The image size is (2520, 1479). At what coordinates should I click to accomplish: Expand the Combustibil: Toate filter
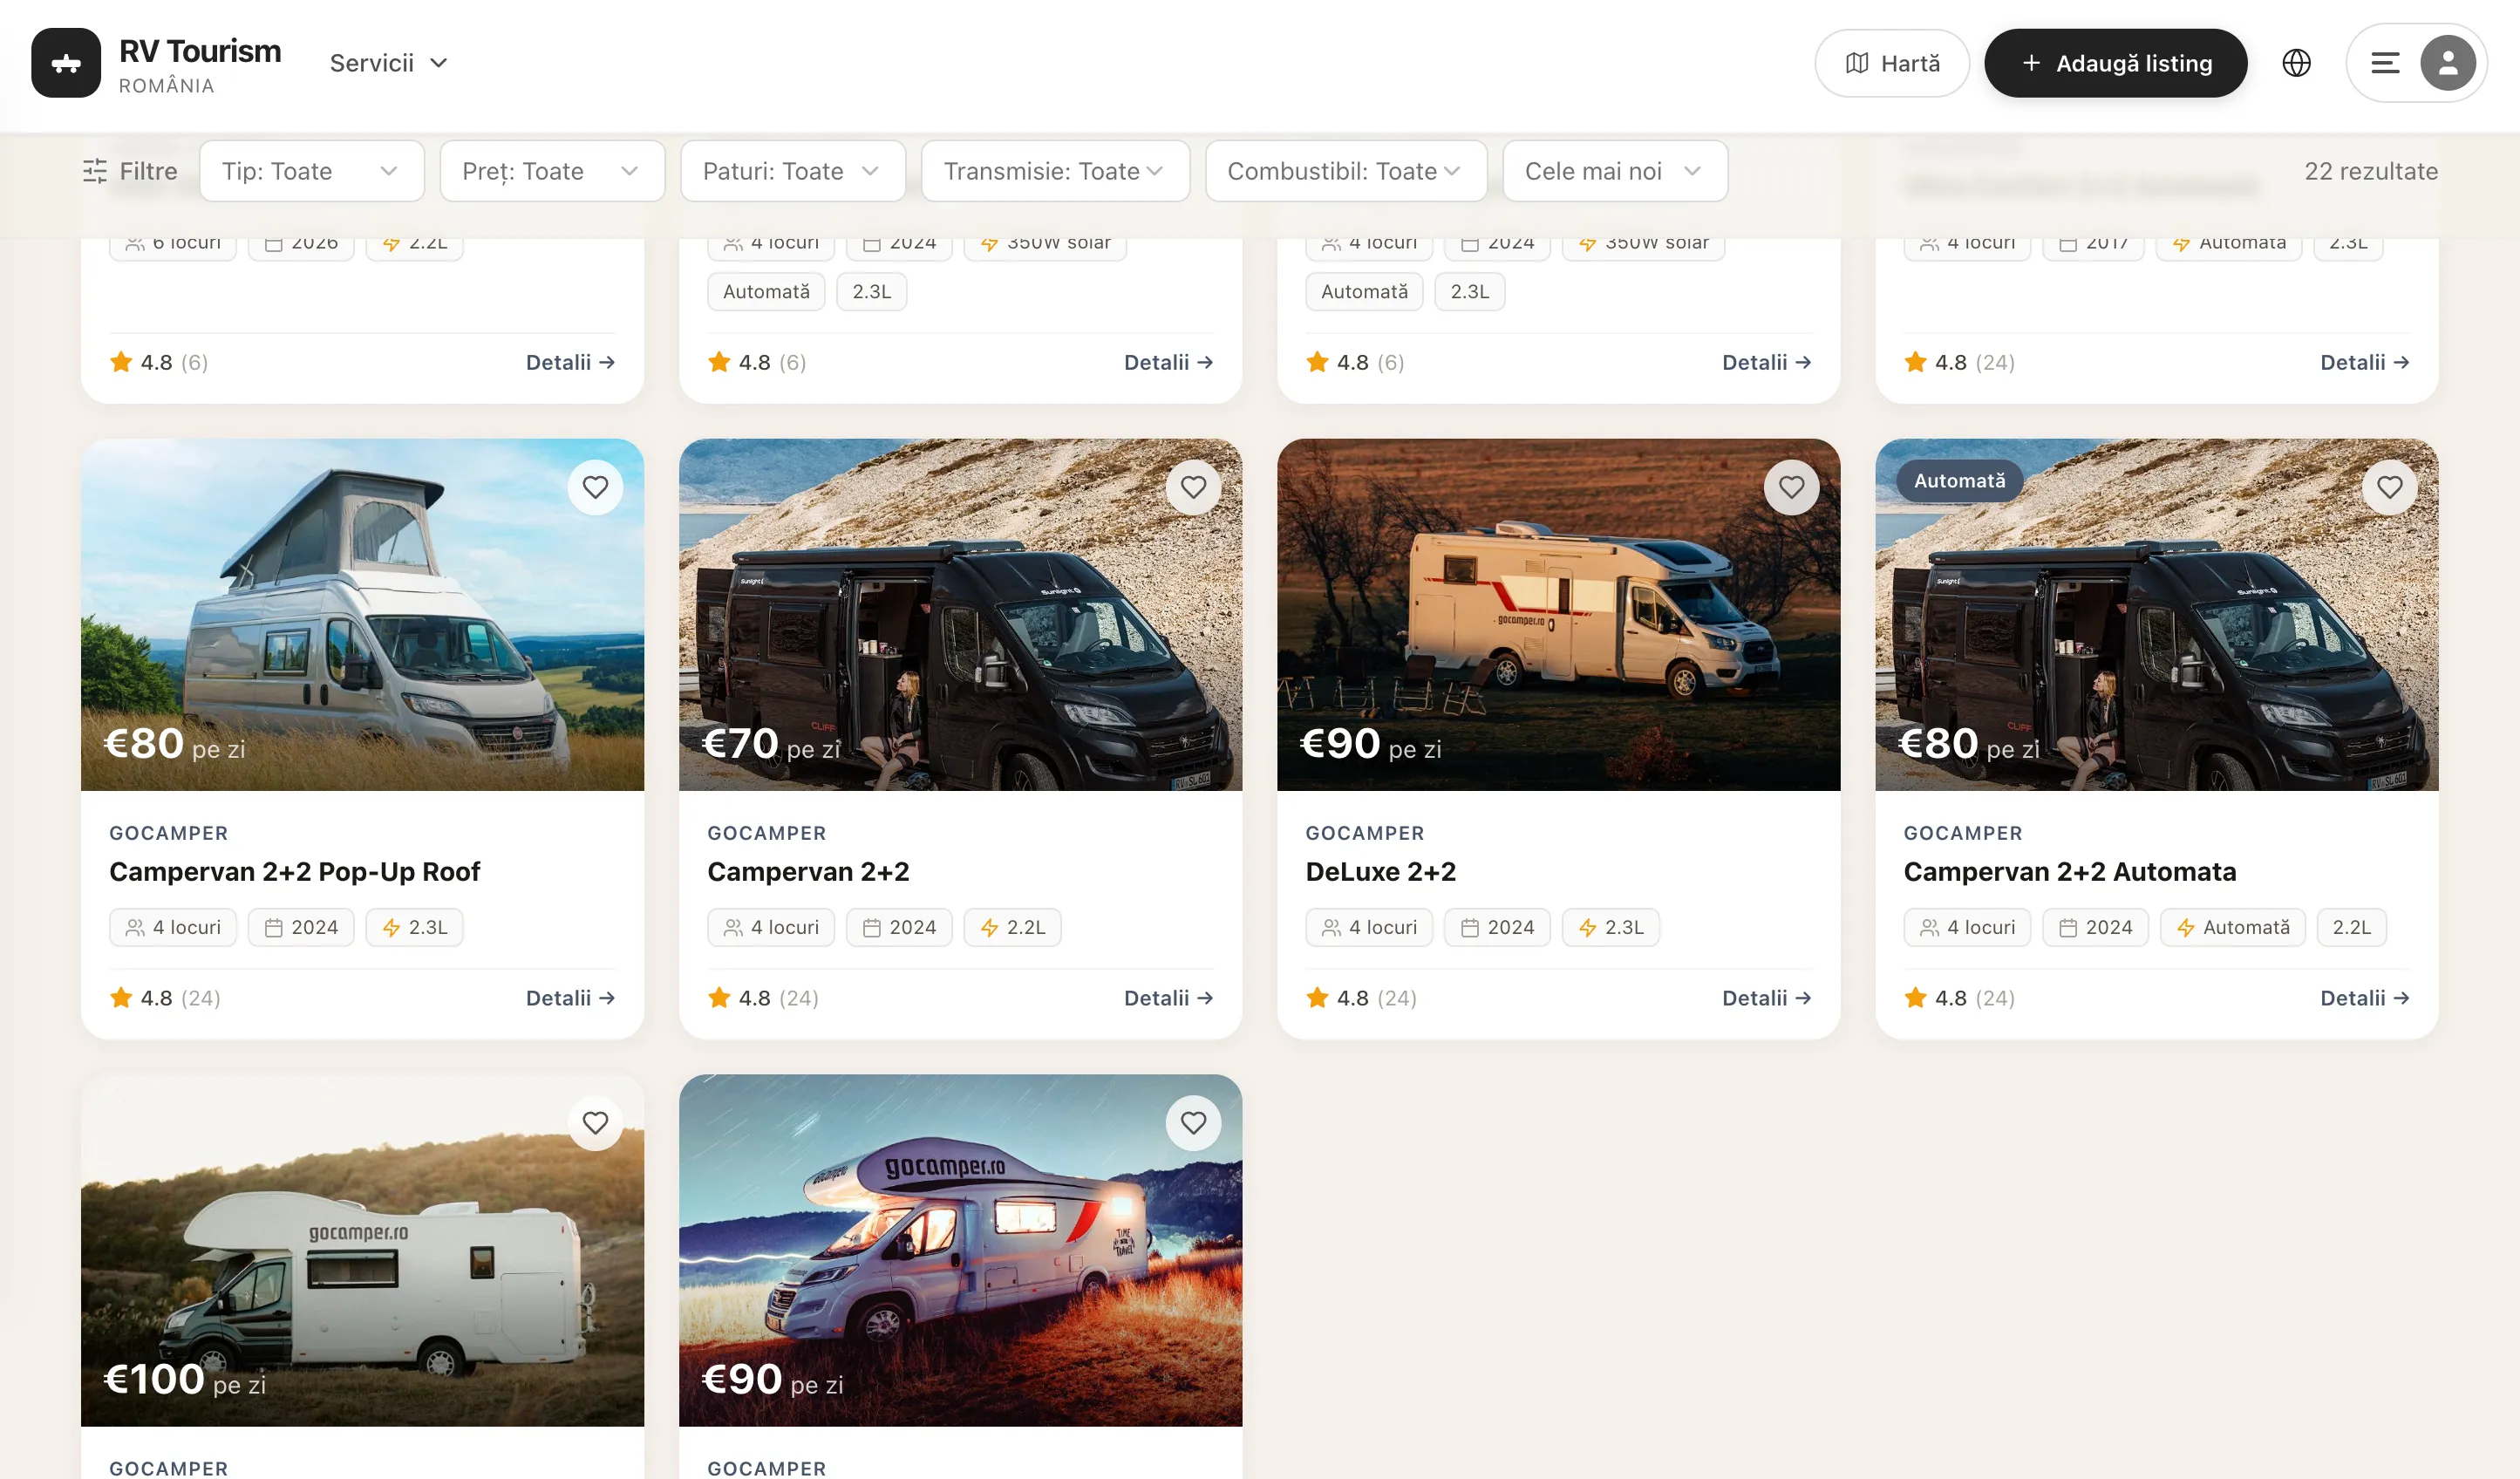(1345, 171)
